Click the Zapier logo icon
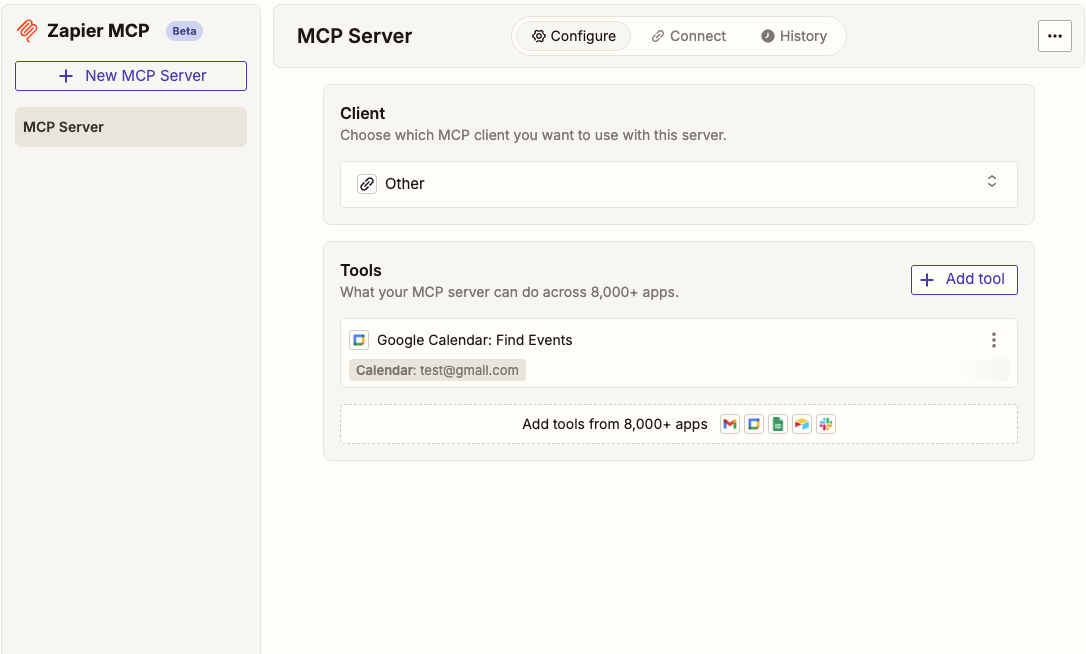Viewport: 1086px width, 654px height. (27, 31)
